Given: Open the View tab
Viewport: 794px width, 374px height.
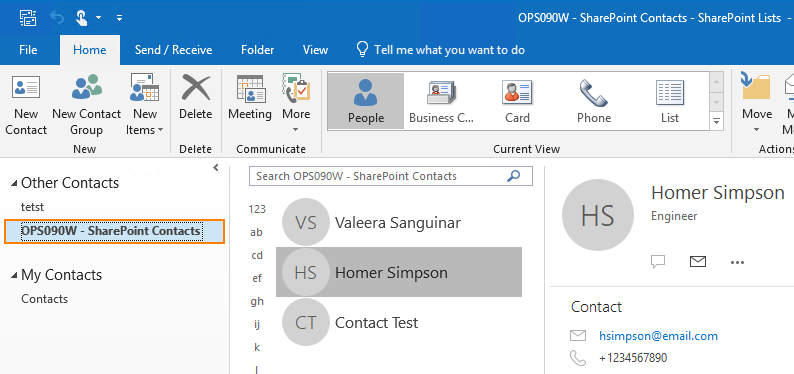Looking at the screenshot, I should [315, 50].
